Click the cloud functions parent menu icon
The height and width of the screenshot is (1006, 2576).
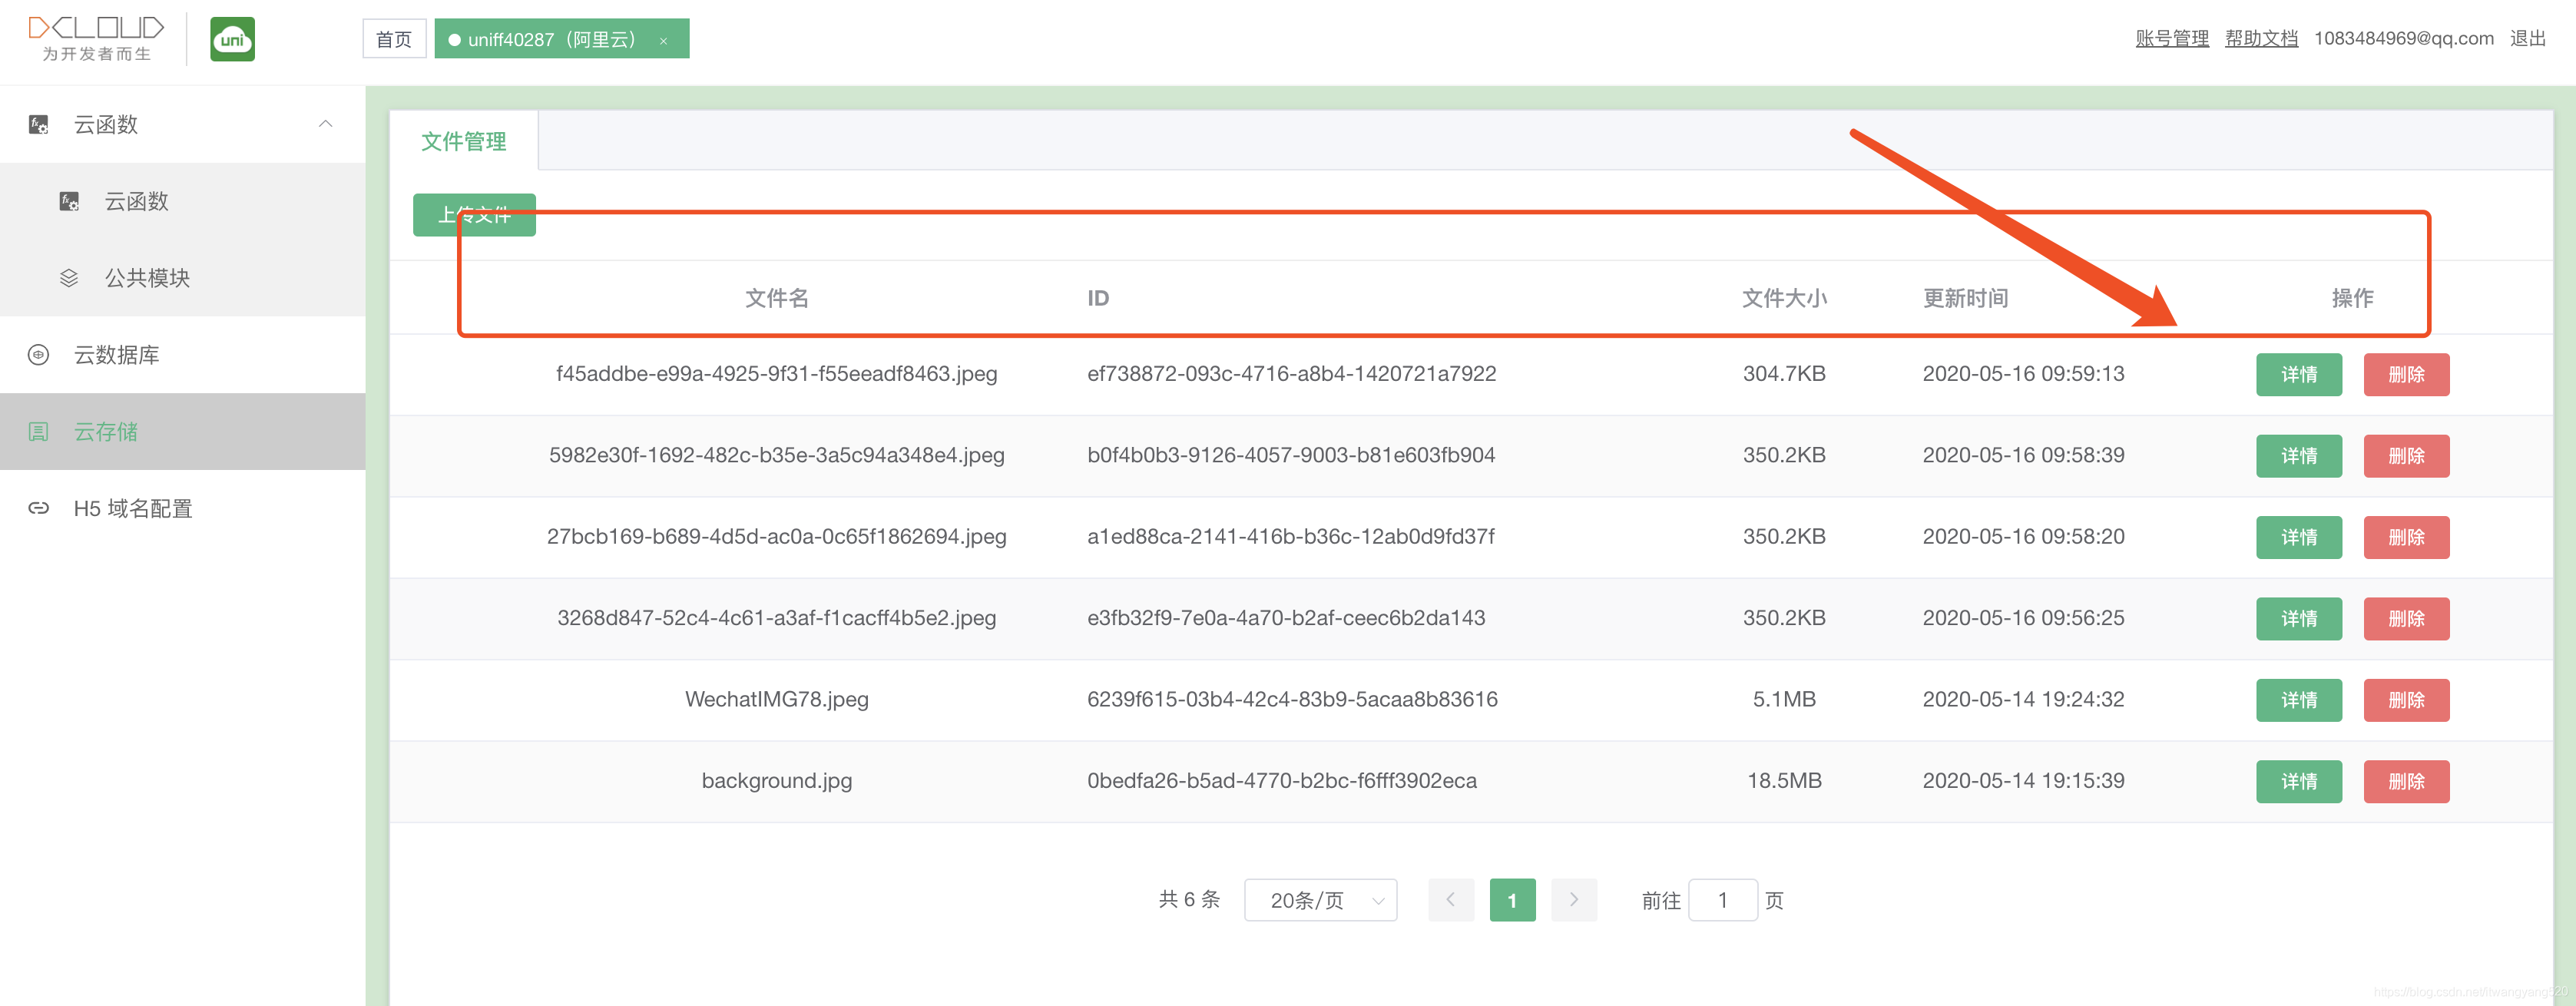pyautogui.click(x=38, y=124)
